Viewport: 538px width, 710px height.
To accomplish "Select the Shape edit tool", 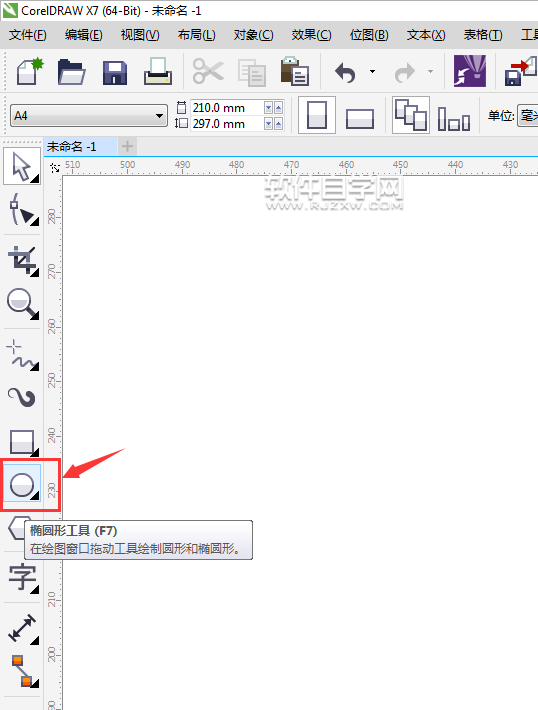I will coord(22,209).
